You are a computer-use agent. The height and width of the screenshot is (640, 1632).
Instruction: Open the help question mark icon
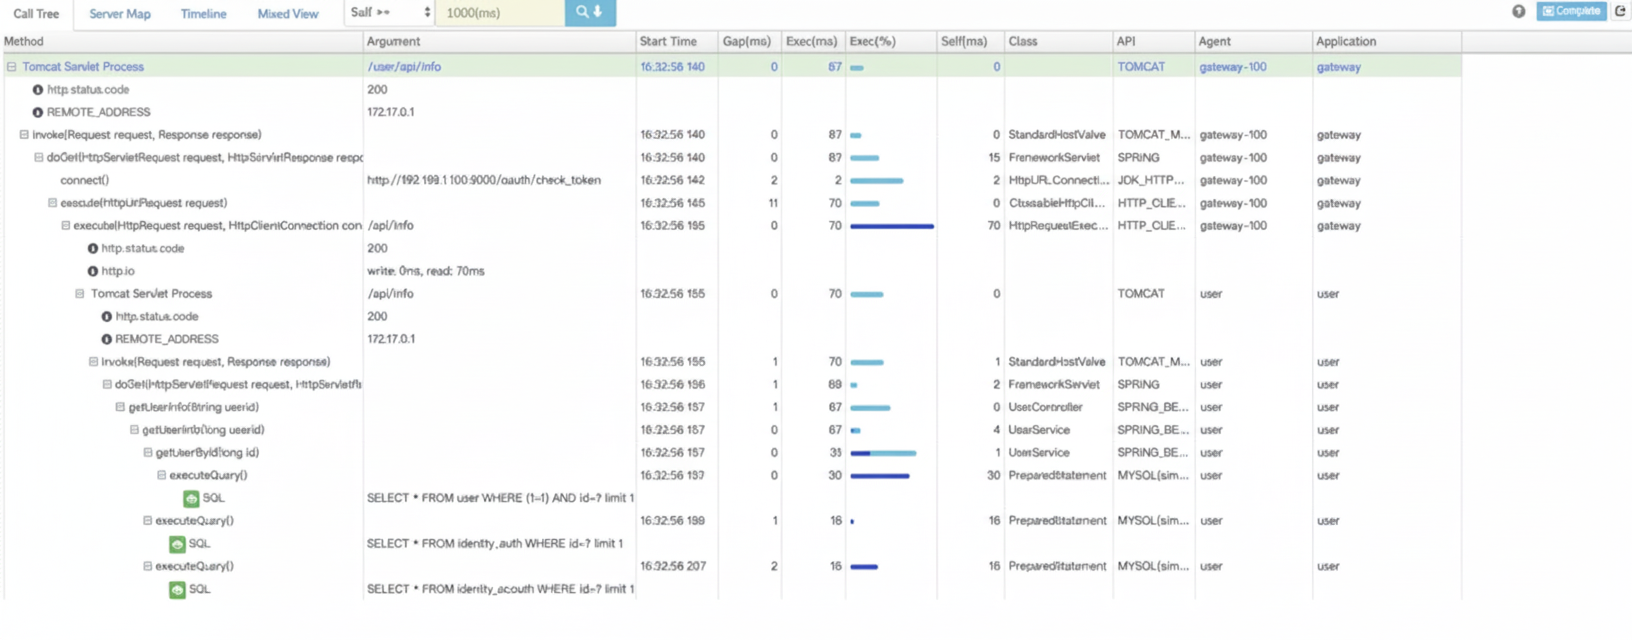(1519, 11)
